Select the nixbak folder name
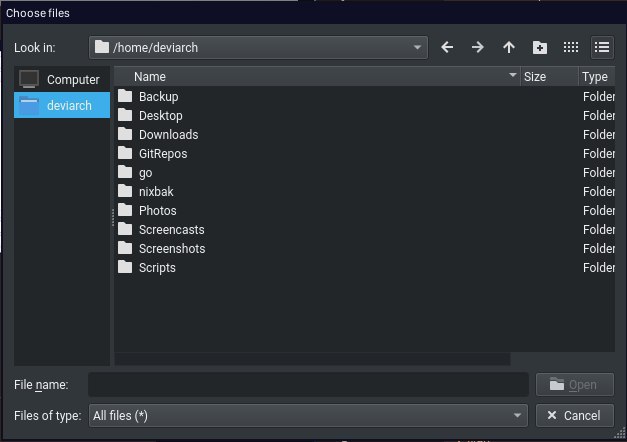Viewport: 627px width, 442px height. pyautogui.click(x=156, y=192)
